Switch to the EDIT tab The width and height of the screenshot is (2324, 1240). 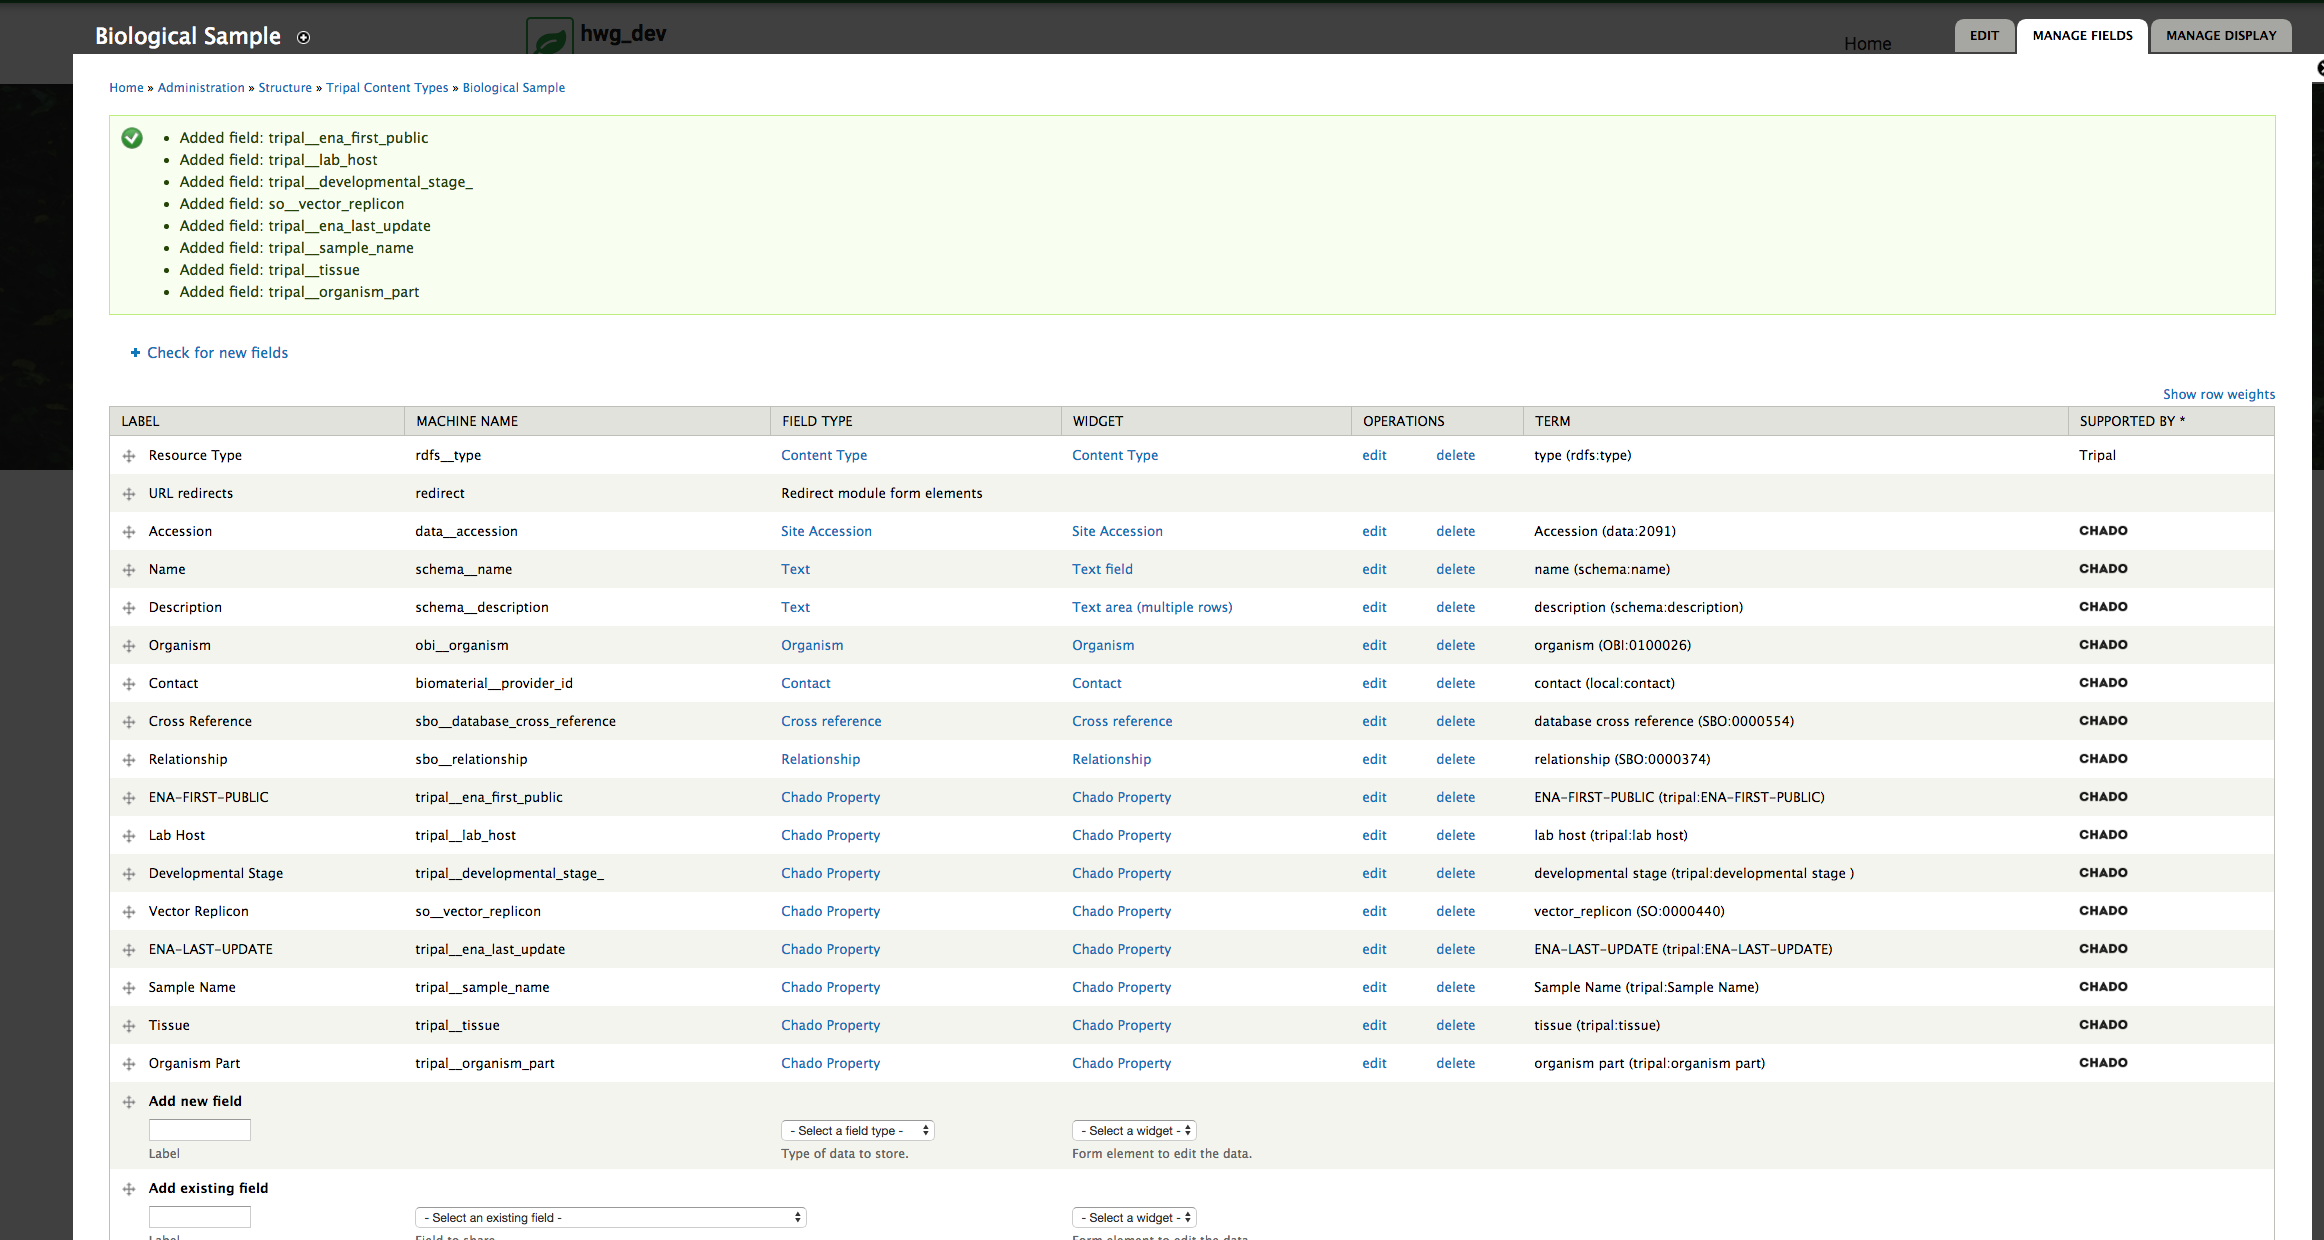tap(1984, 36)
